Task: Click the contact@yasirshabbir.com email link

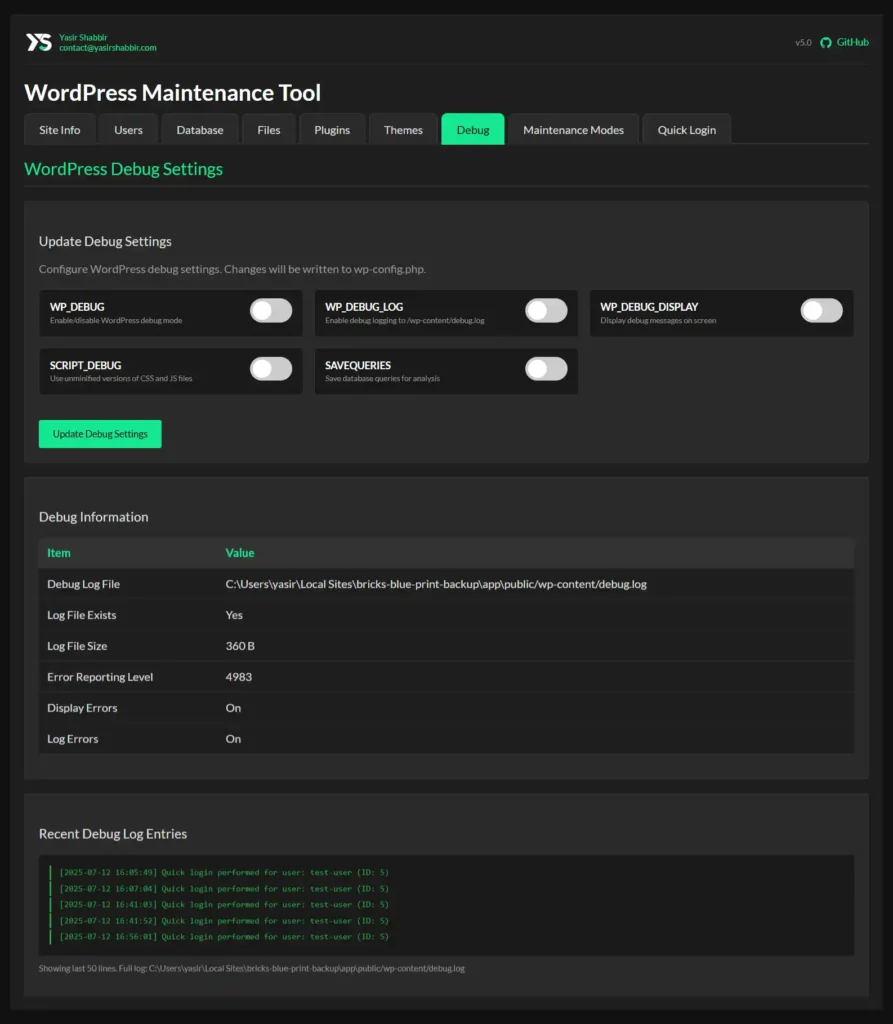Action: click(x=108, y=48)
